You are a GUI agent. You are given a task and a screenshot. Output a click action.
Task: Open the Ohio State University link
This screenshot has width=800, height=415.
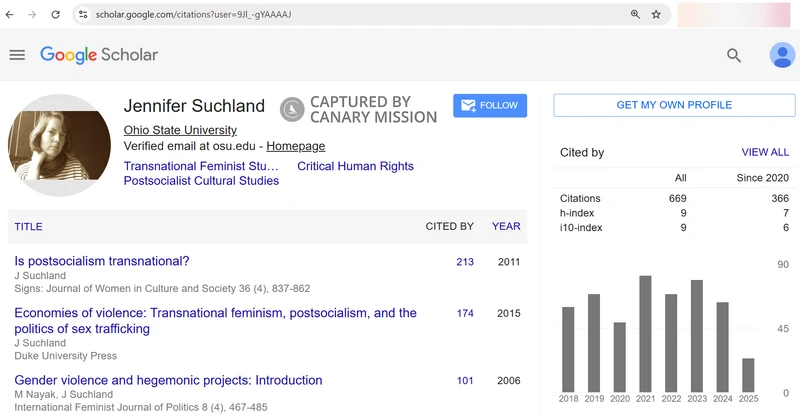click(x=180, y=130)
